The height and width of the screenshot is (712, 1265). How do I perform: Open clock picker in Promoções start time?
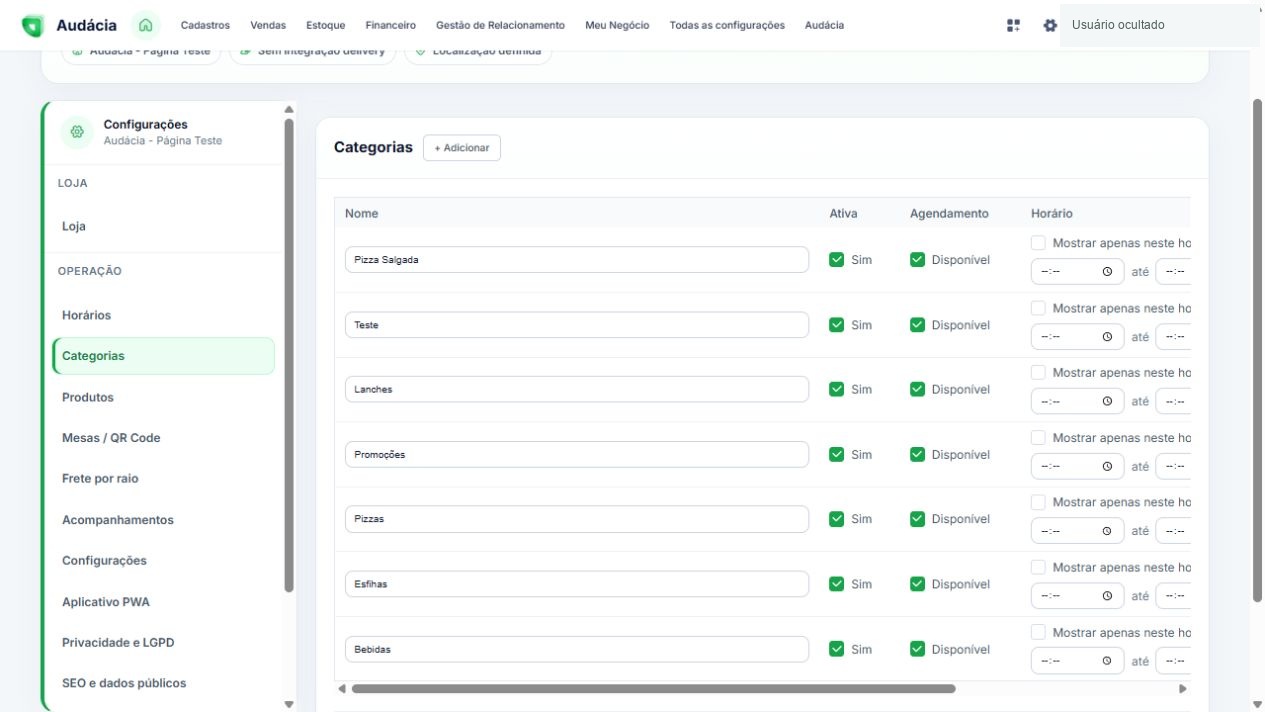point(1107,466)
